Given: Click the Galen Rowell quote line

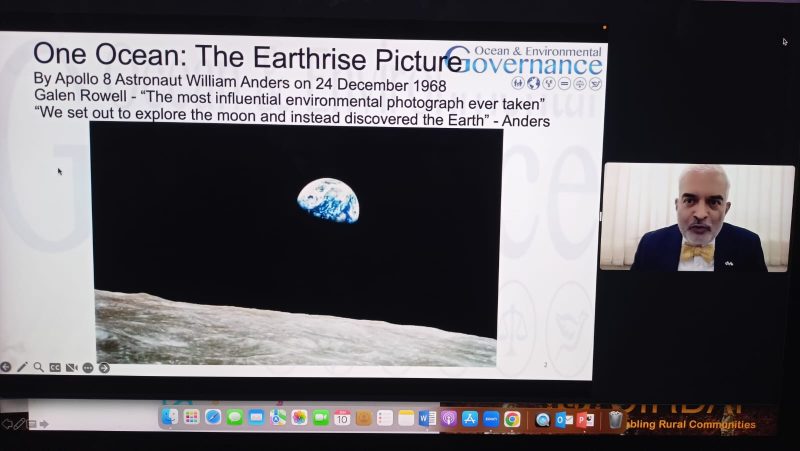Looking at the screenshot, I should pyautogui.click(x=289, y=99).
